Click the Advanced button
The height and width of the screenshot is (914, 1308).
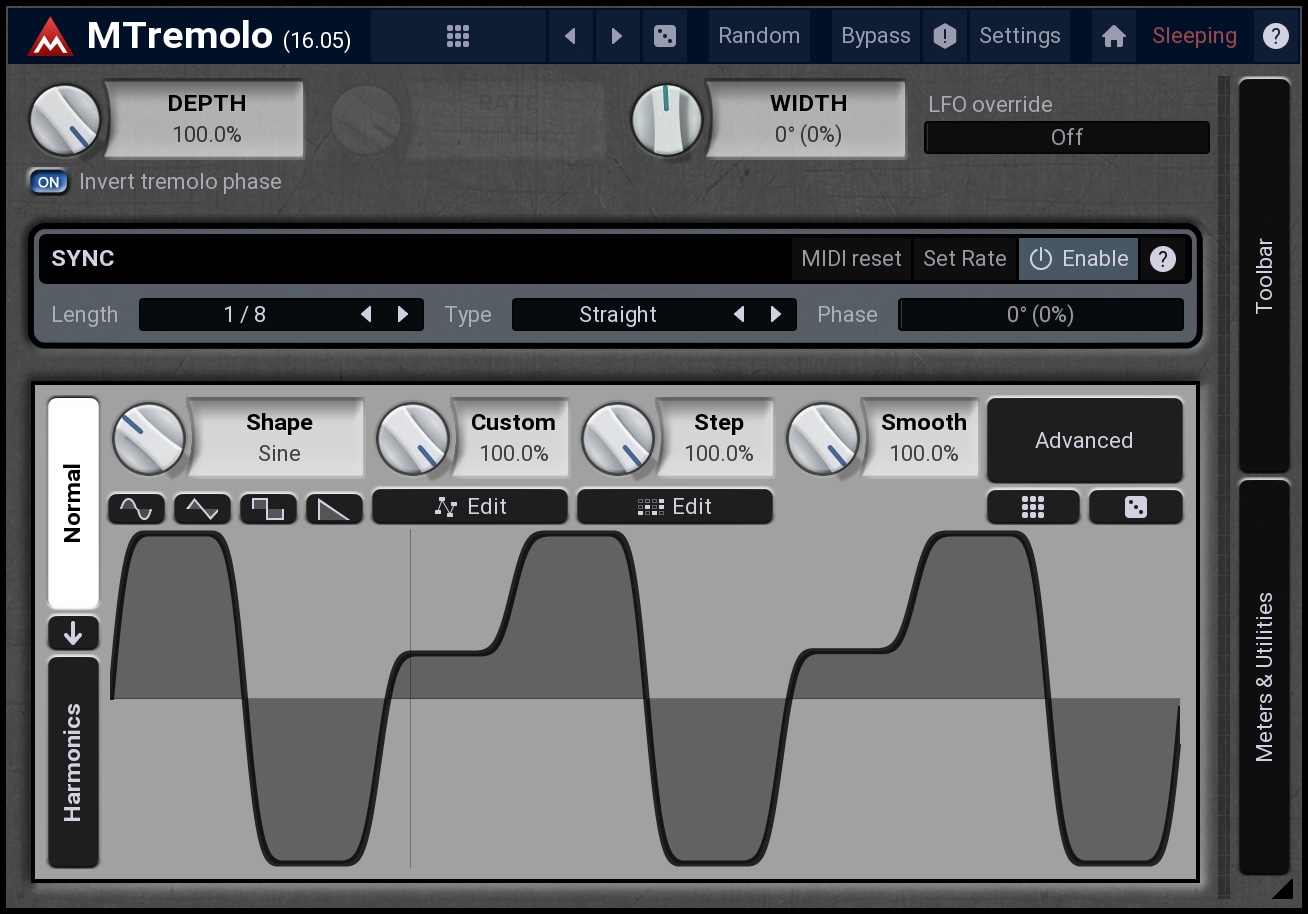tap(1084, 440)
